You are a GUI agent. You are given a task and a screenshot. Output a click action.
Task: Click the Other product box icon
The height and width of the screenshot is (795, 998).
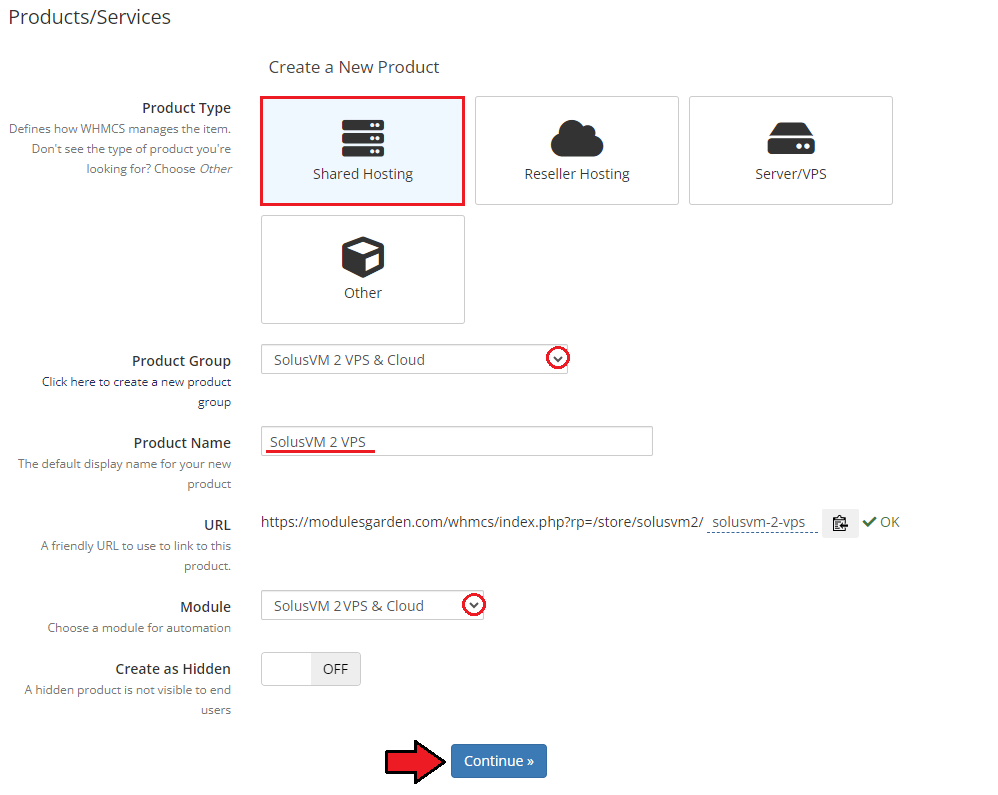tap(363, 258)
